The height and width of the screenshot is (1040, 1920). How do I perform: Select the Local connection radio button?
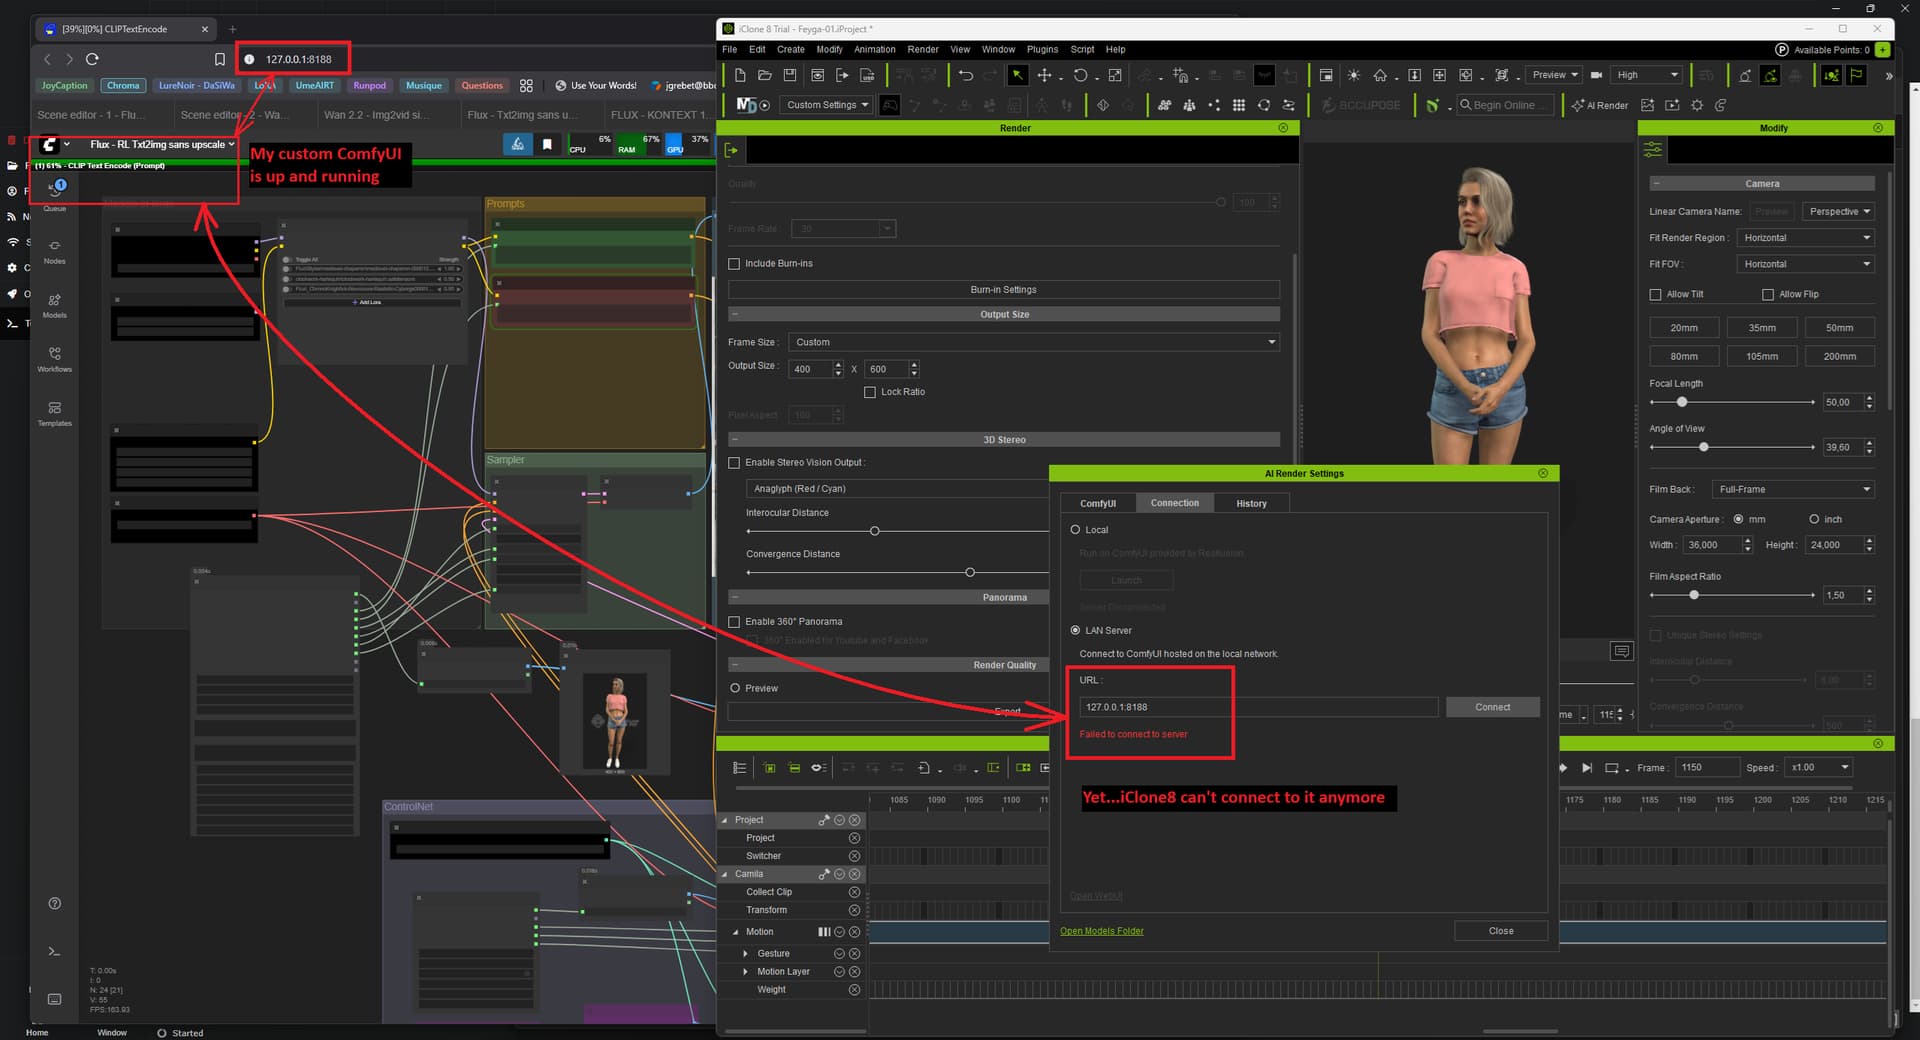point(1076,530)
